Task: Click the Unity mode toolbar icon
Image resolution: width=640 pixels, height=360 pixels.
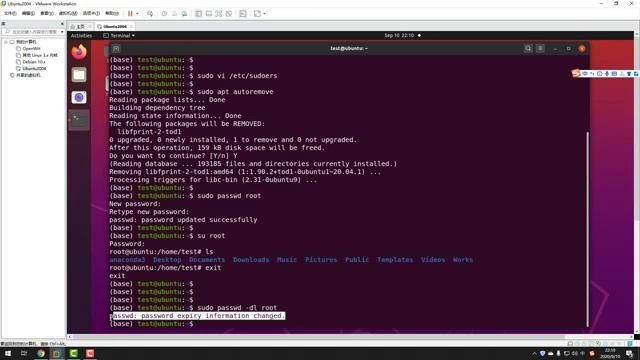Action: (x=229, y=13)
